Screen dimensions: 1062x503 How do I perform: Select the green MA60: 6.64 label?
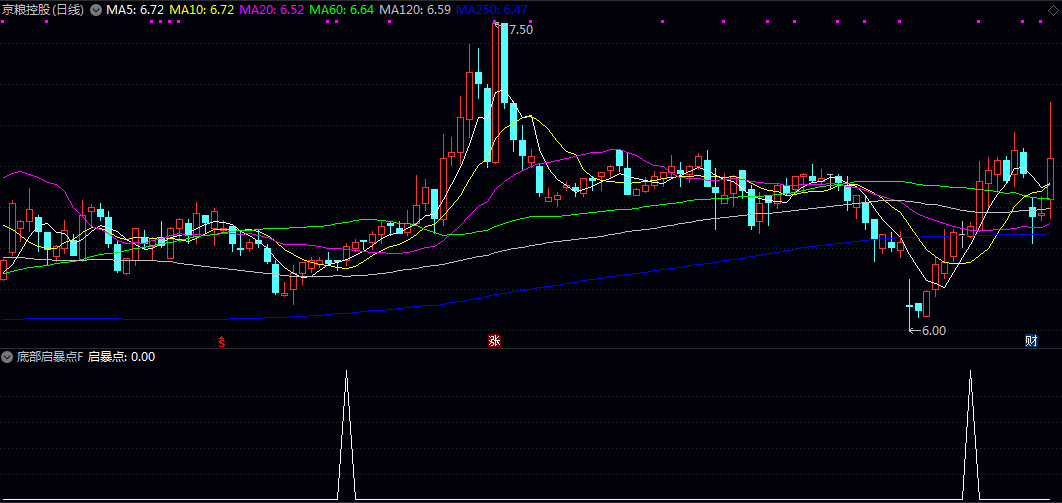[342, 10]
